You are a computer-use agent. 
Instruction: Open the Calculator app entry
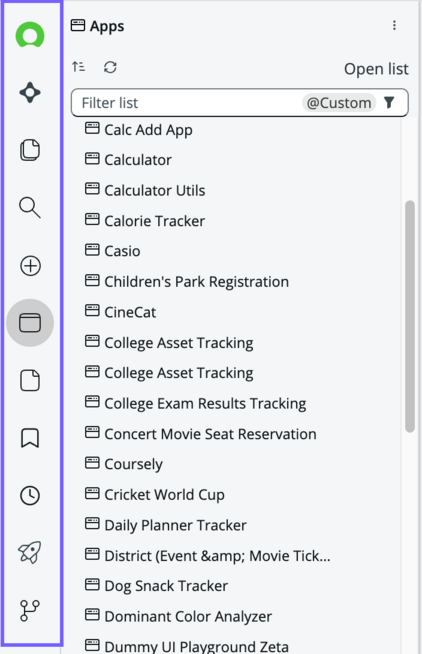point(138,160)
